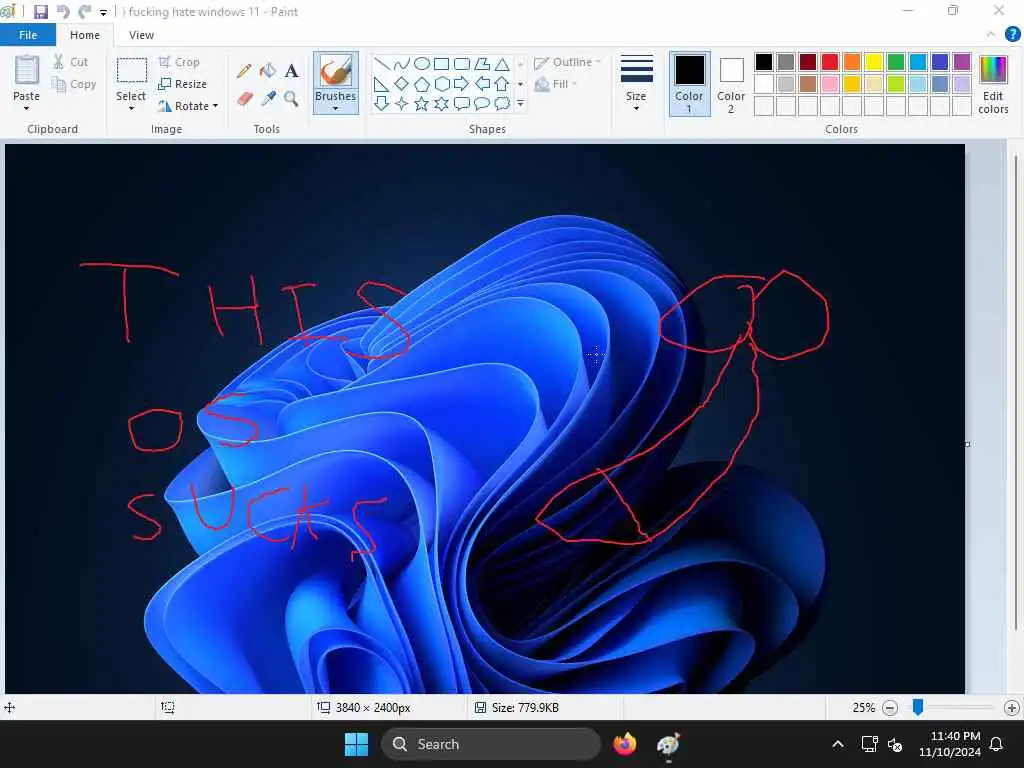Pick the red color swatch
The width and height of the screenshot is (1024, 768).
tap(830, 62)
